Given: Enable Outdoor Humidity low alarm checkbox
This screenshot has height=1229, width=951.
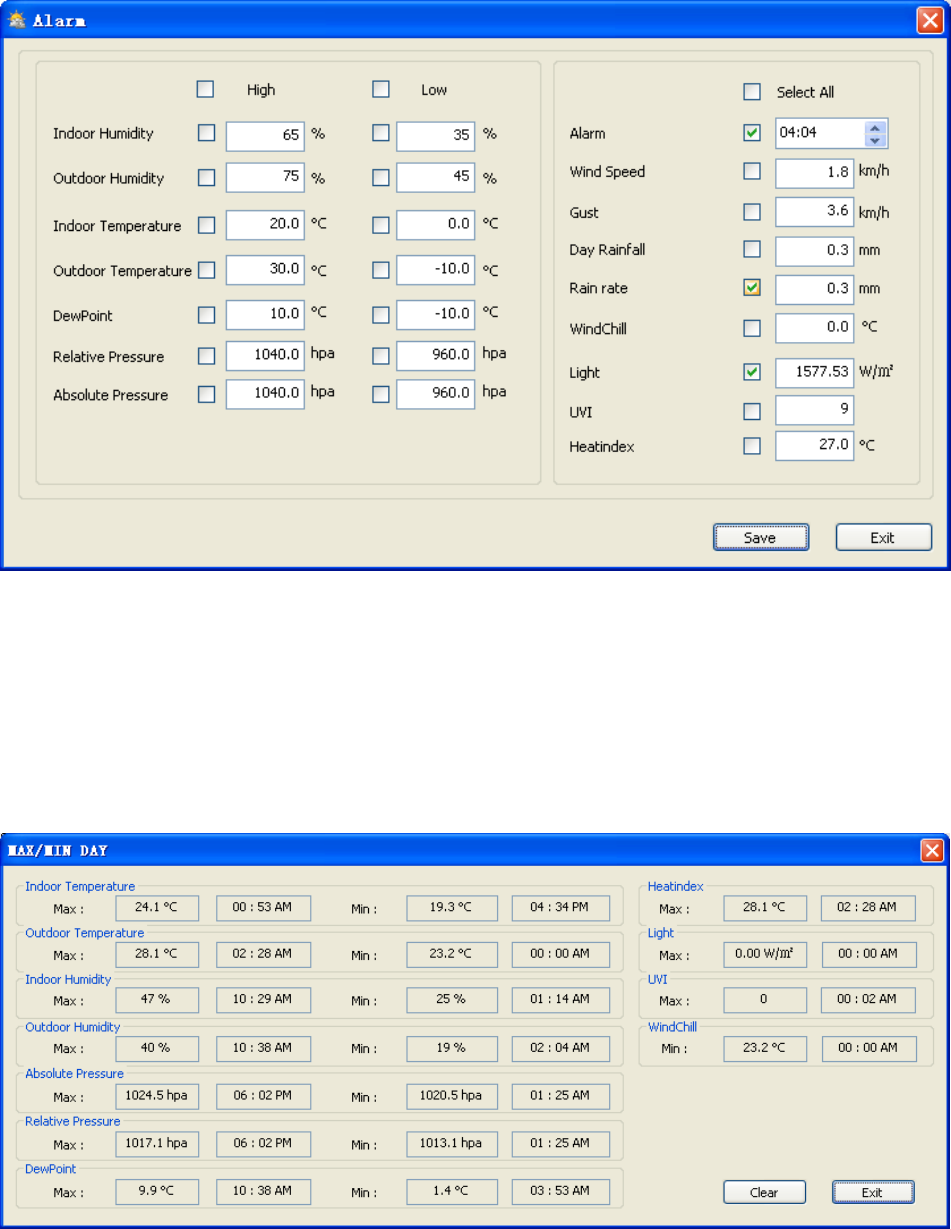Looking at the screenshot, I should coord(380,177).
